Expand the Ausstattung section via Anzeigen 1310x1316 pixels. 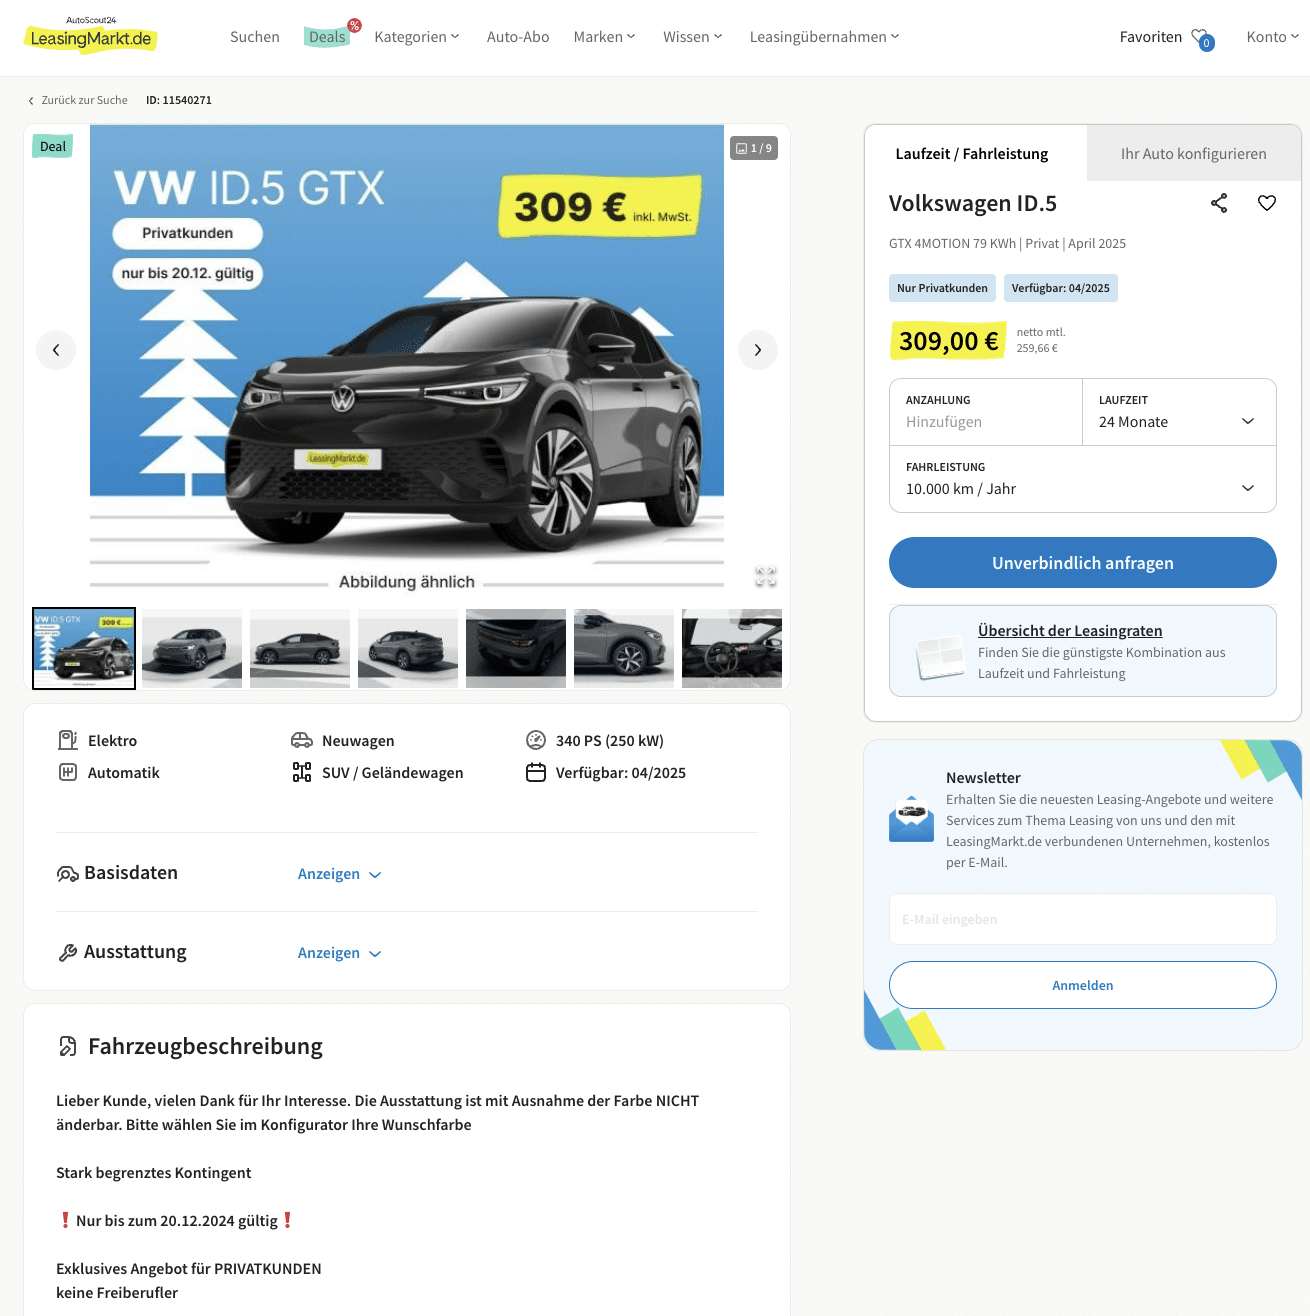click(x=340, y=953)
